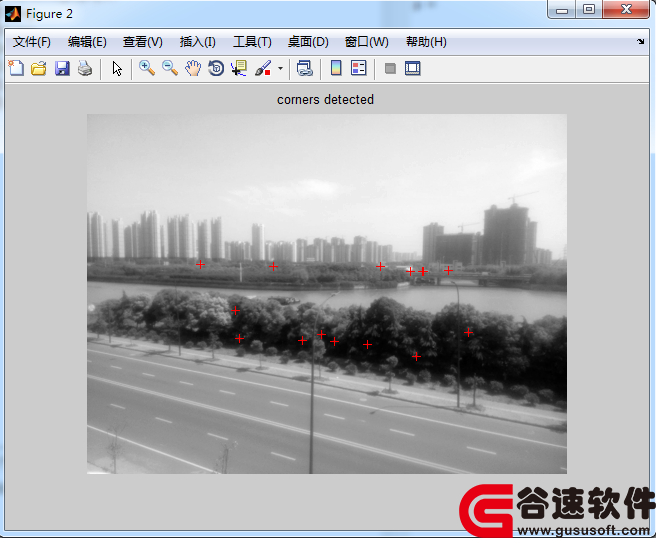Open the 工具(T) menu
Viewport: 656px width, 538px height.
tap(252, 42)
